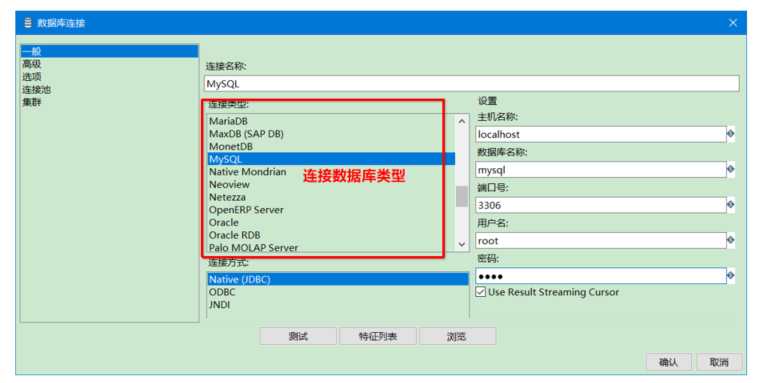Click variable icon beside database name field

730,169
